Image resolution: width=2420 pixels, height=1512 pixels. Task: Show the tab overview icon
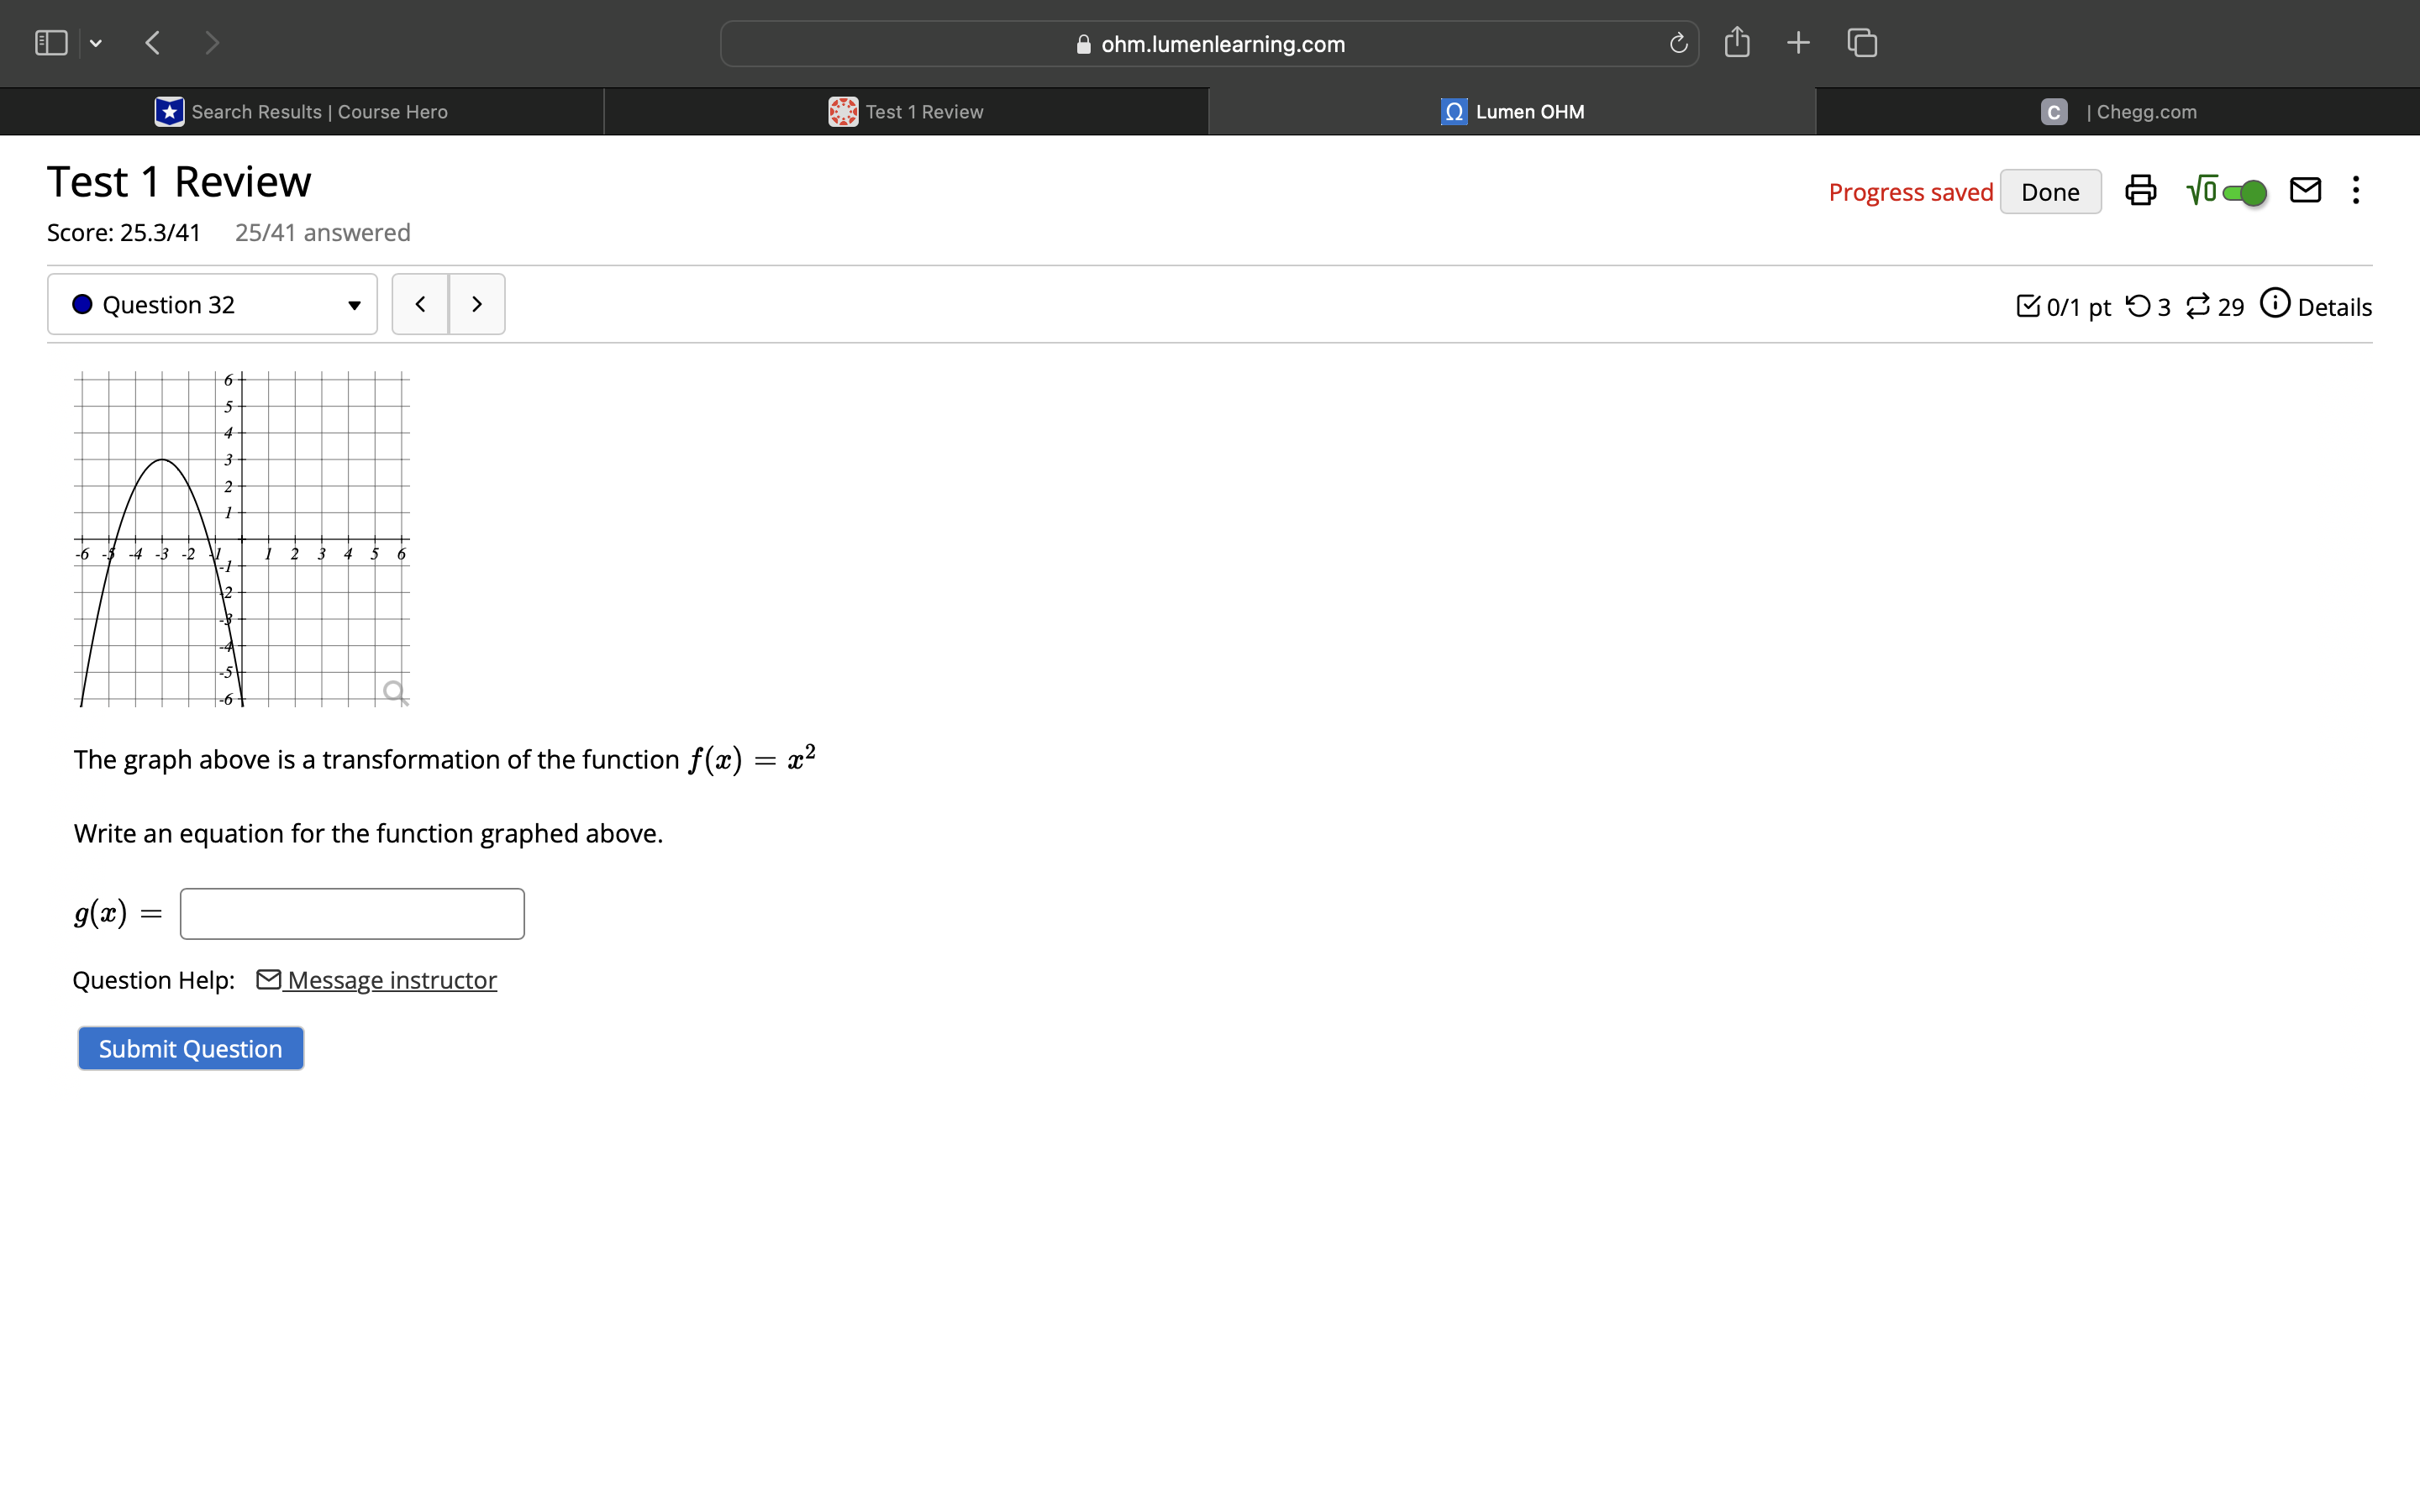click(1861, 43)
